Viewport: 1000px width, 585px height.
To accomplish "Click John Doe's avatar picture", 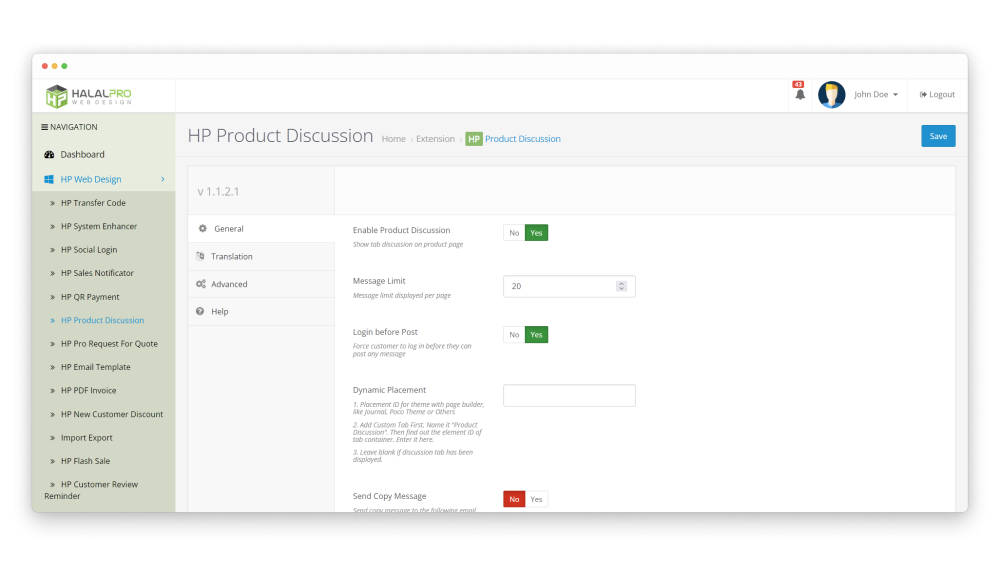I will click(831, 95).
